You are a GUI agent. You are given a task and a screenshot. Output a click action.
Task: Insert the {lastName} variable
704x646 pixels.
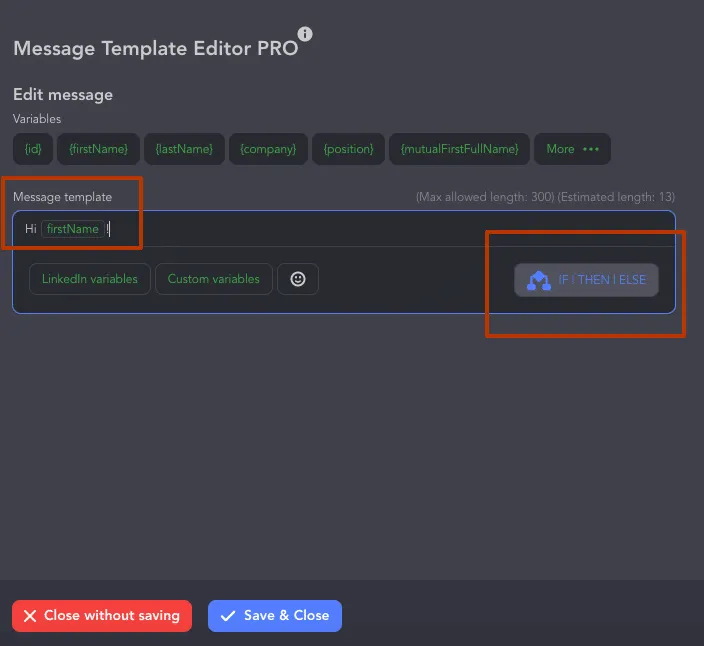[184, 149]
